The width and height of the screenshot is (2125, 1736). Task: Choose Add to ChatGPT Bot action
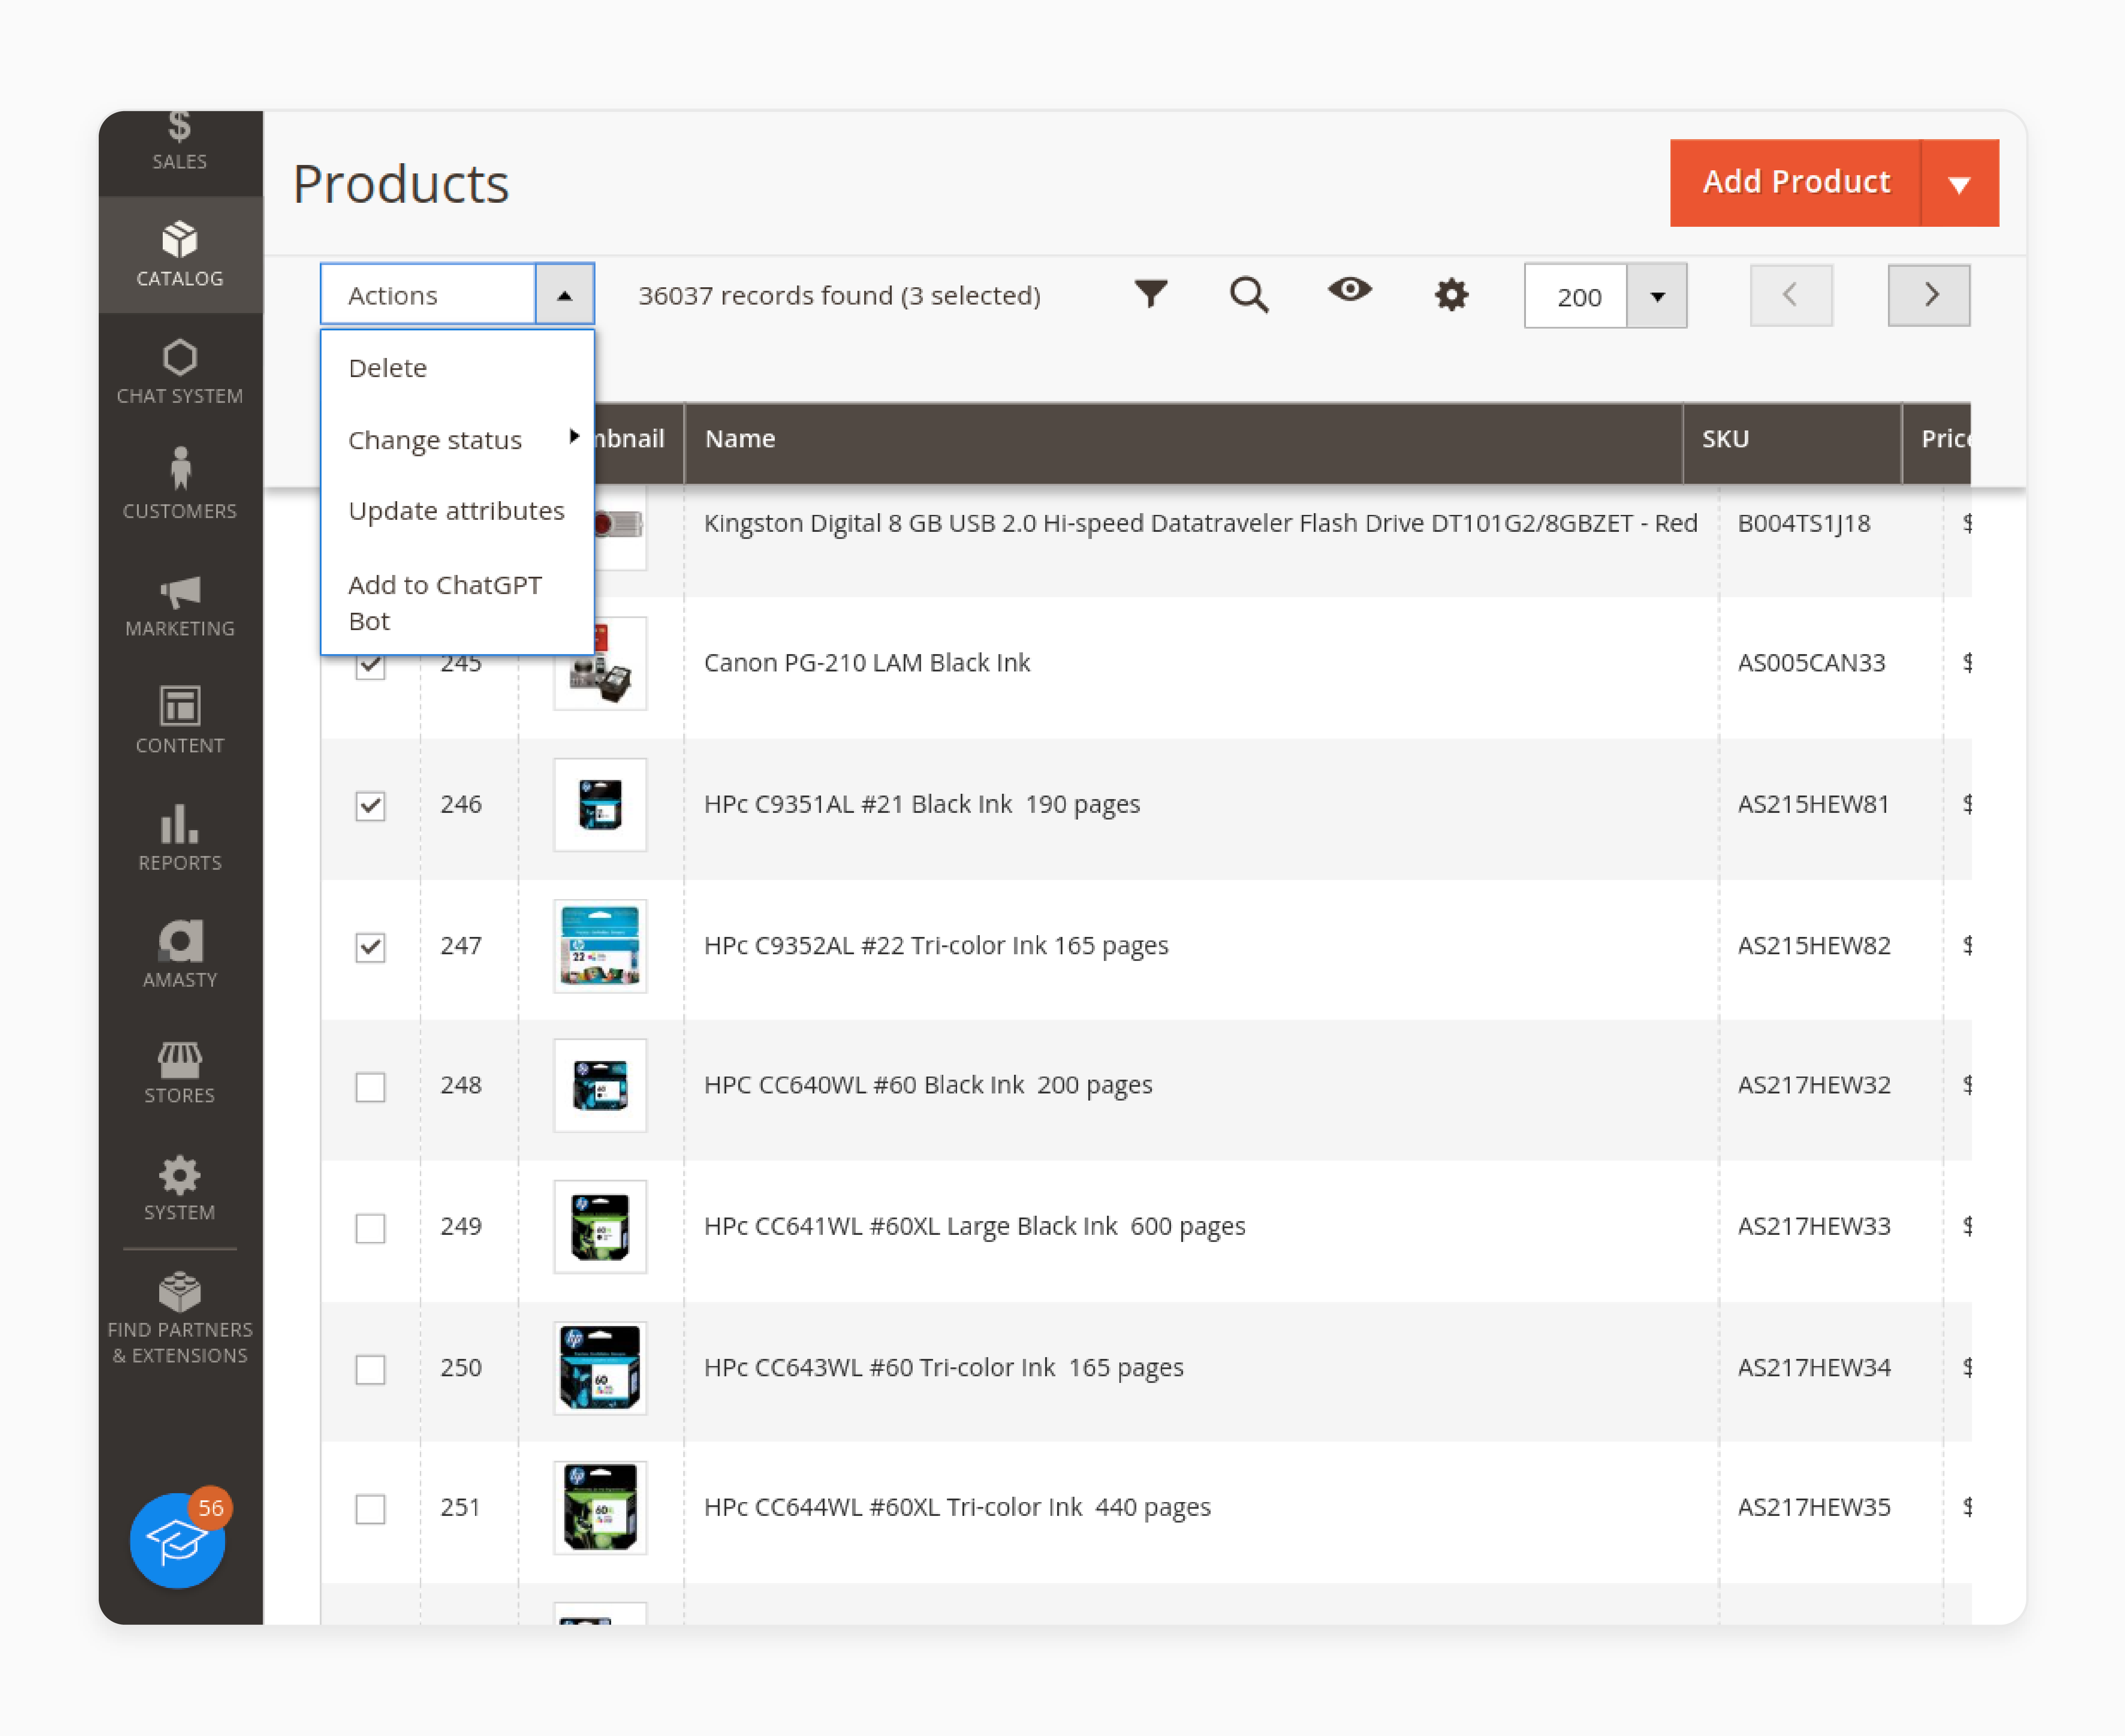coord(457,602)
